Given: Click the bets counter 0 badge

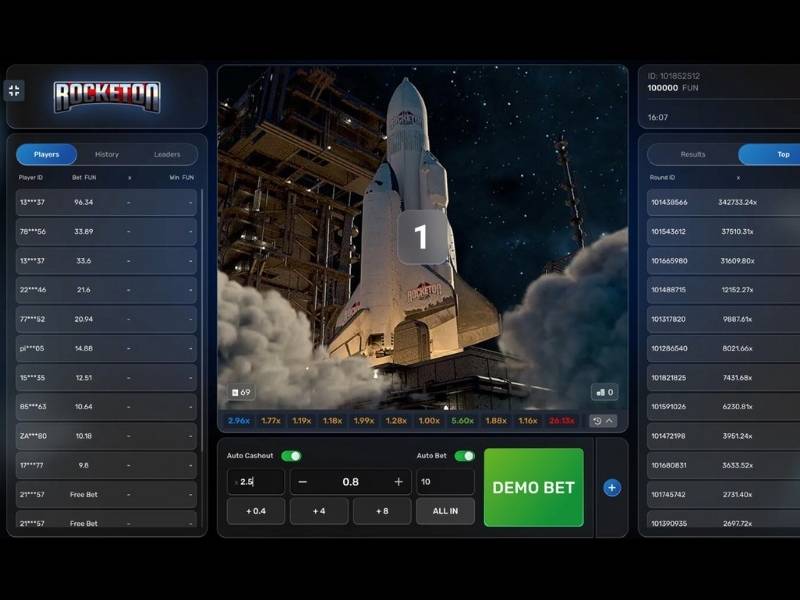Looking at the screenshot, I should (x=605, y=392).
